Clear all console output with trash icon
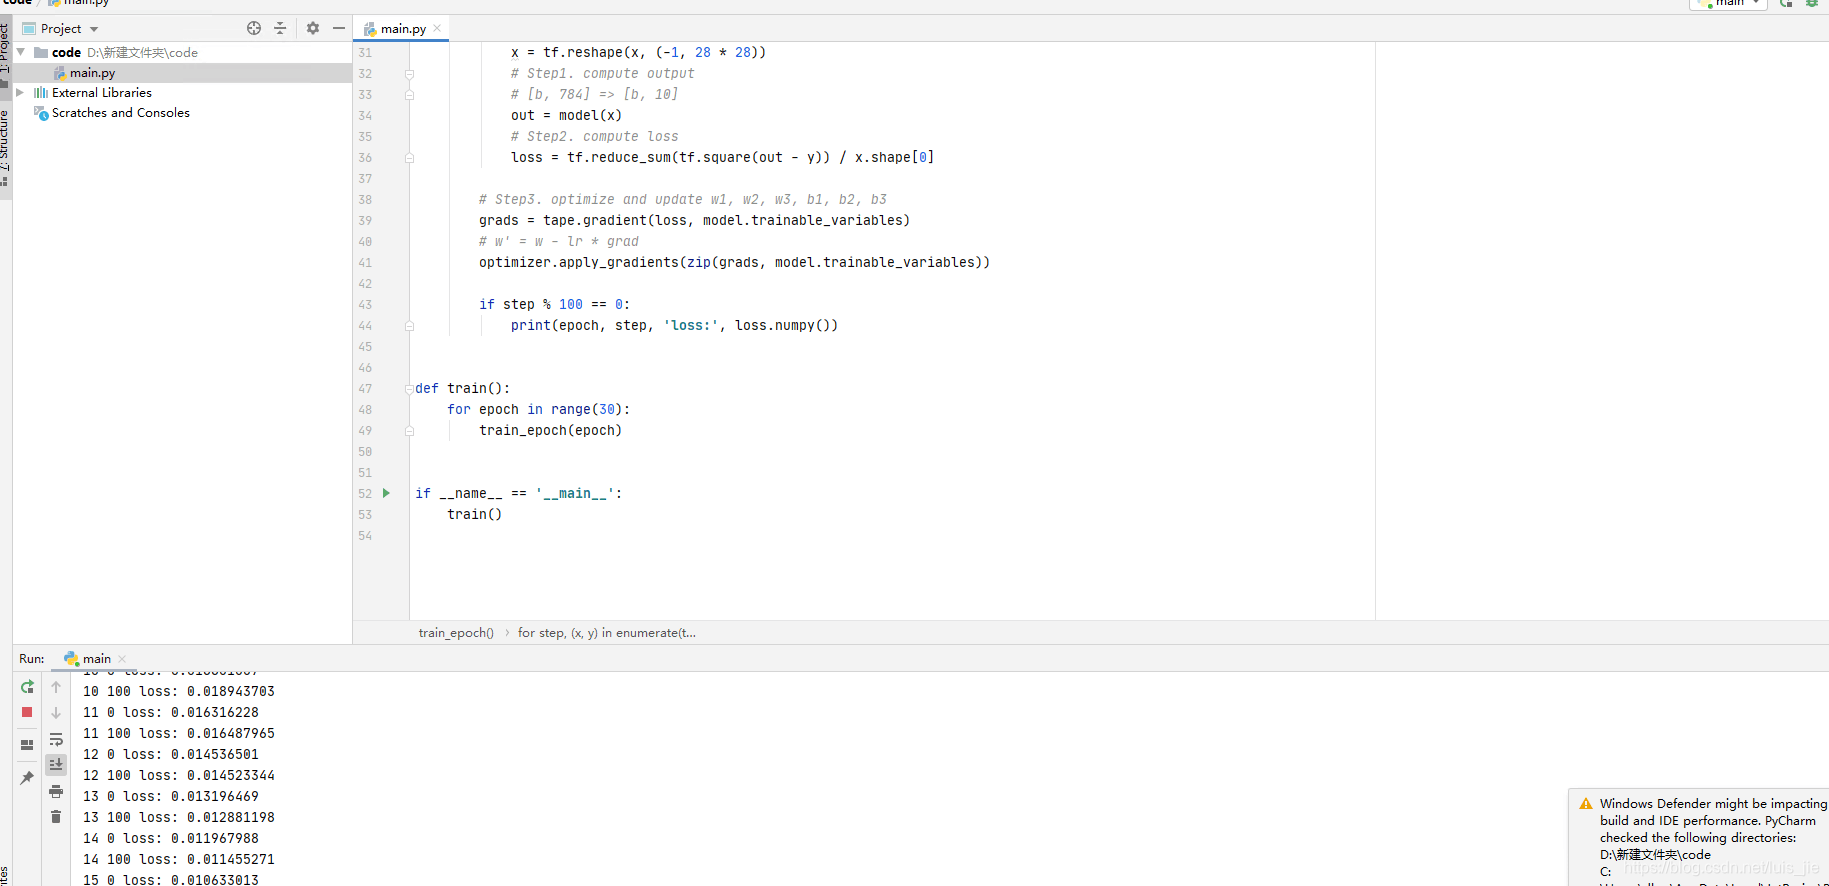 56,817
